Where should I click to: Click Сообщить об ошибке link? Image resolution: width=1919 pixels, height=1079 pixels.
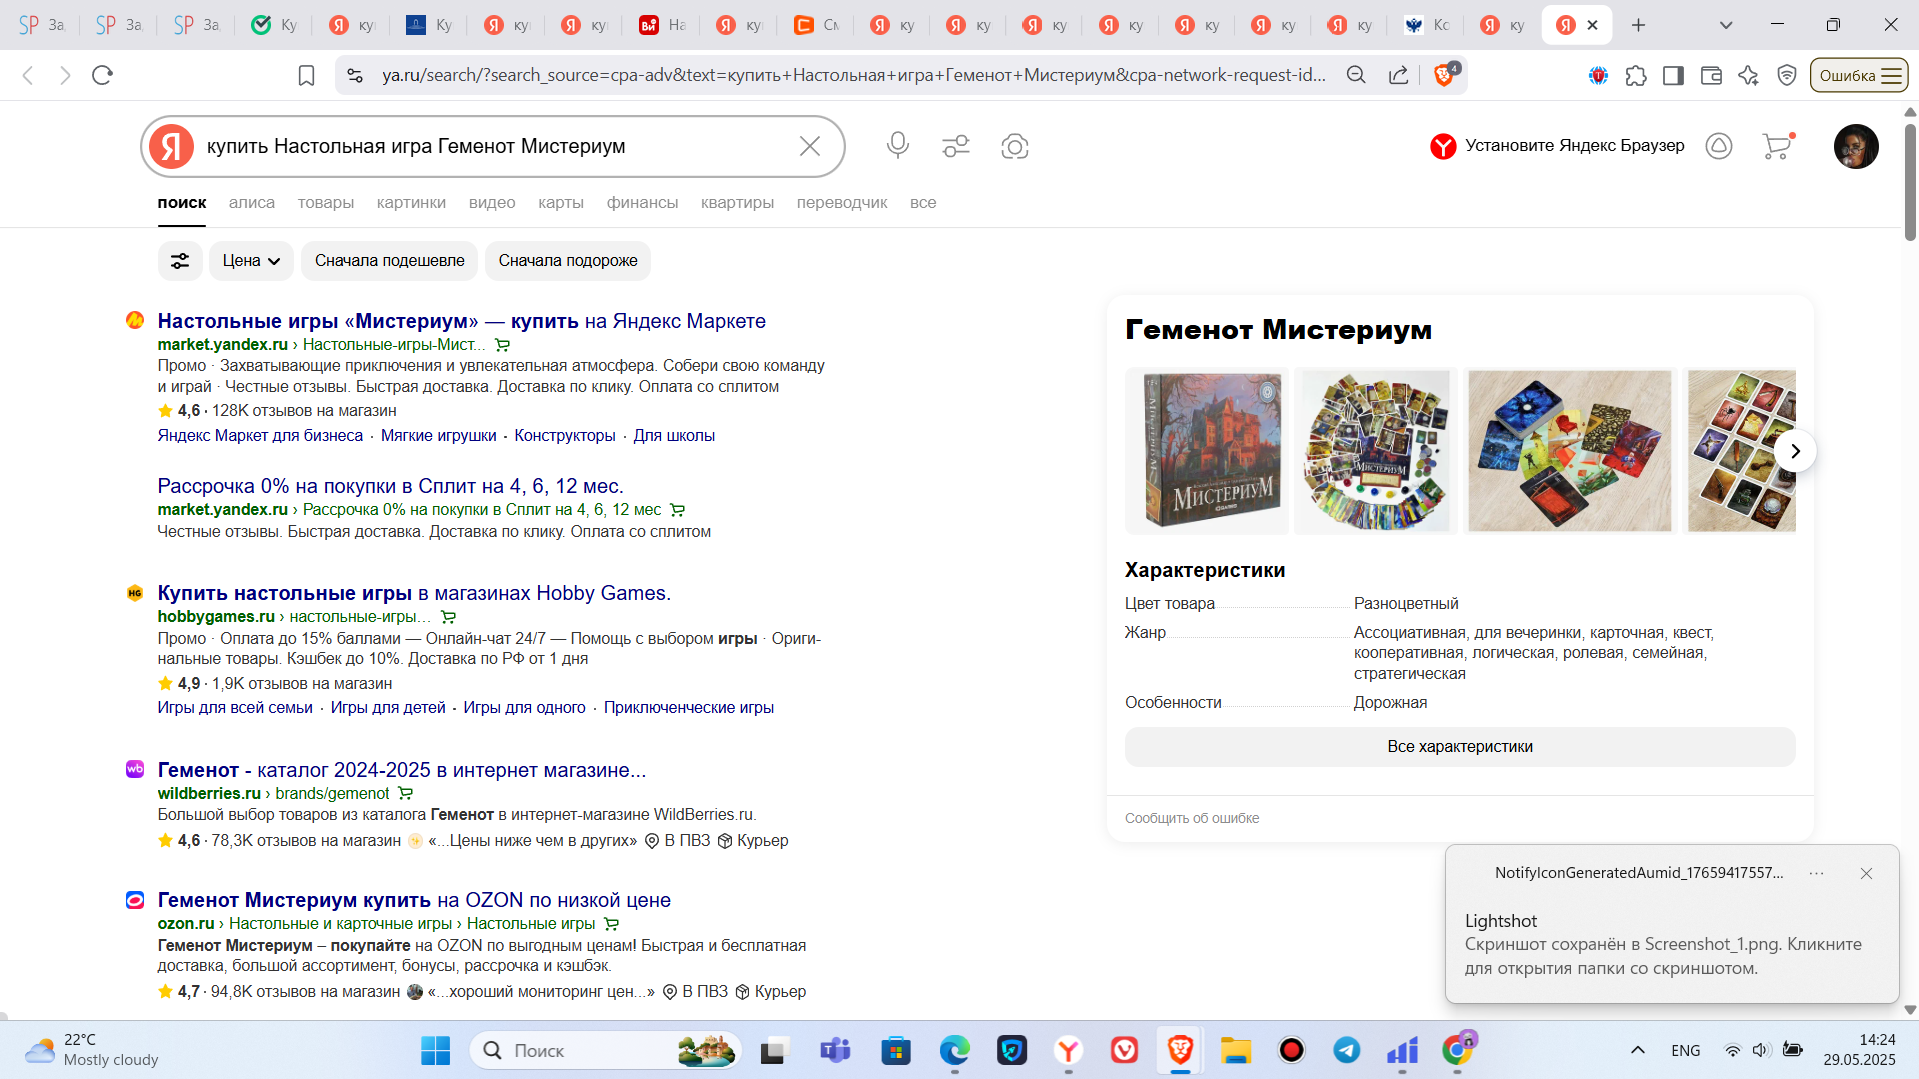[x=1192, y=818]
